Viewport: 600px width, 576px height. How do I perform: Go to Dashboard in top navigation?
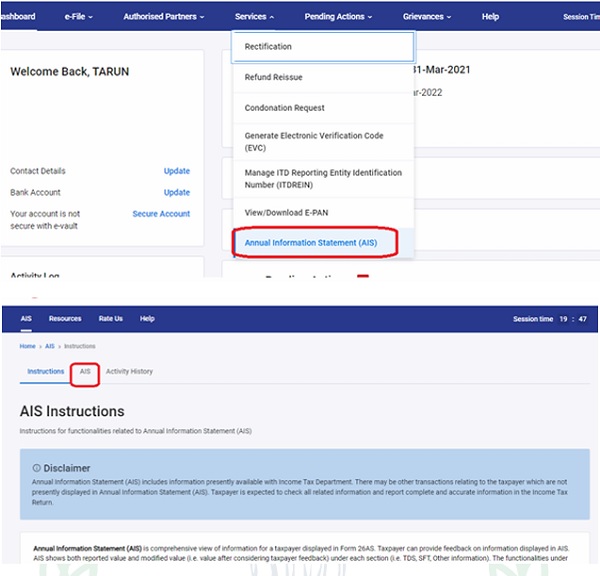click(x=18, y=16)
